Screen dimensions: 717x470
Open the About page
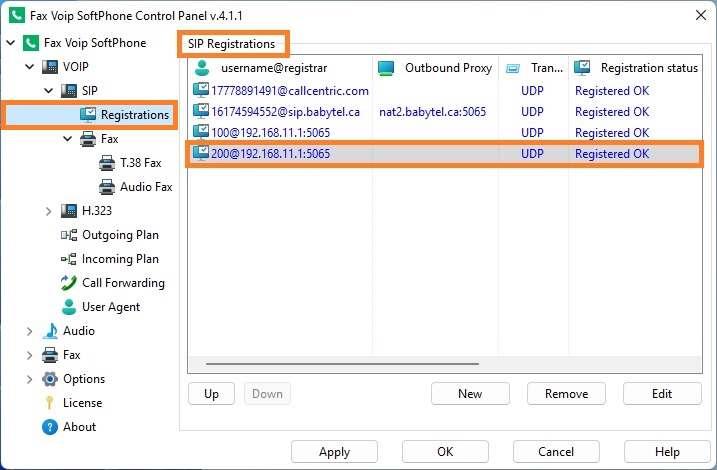(x=79, y=427)
